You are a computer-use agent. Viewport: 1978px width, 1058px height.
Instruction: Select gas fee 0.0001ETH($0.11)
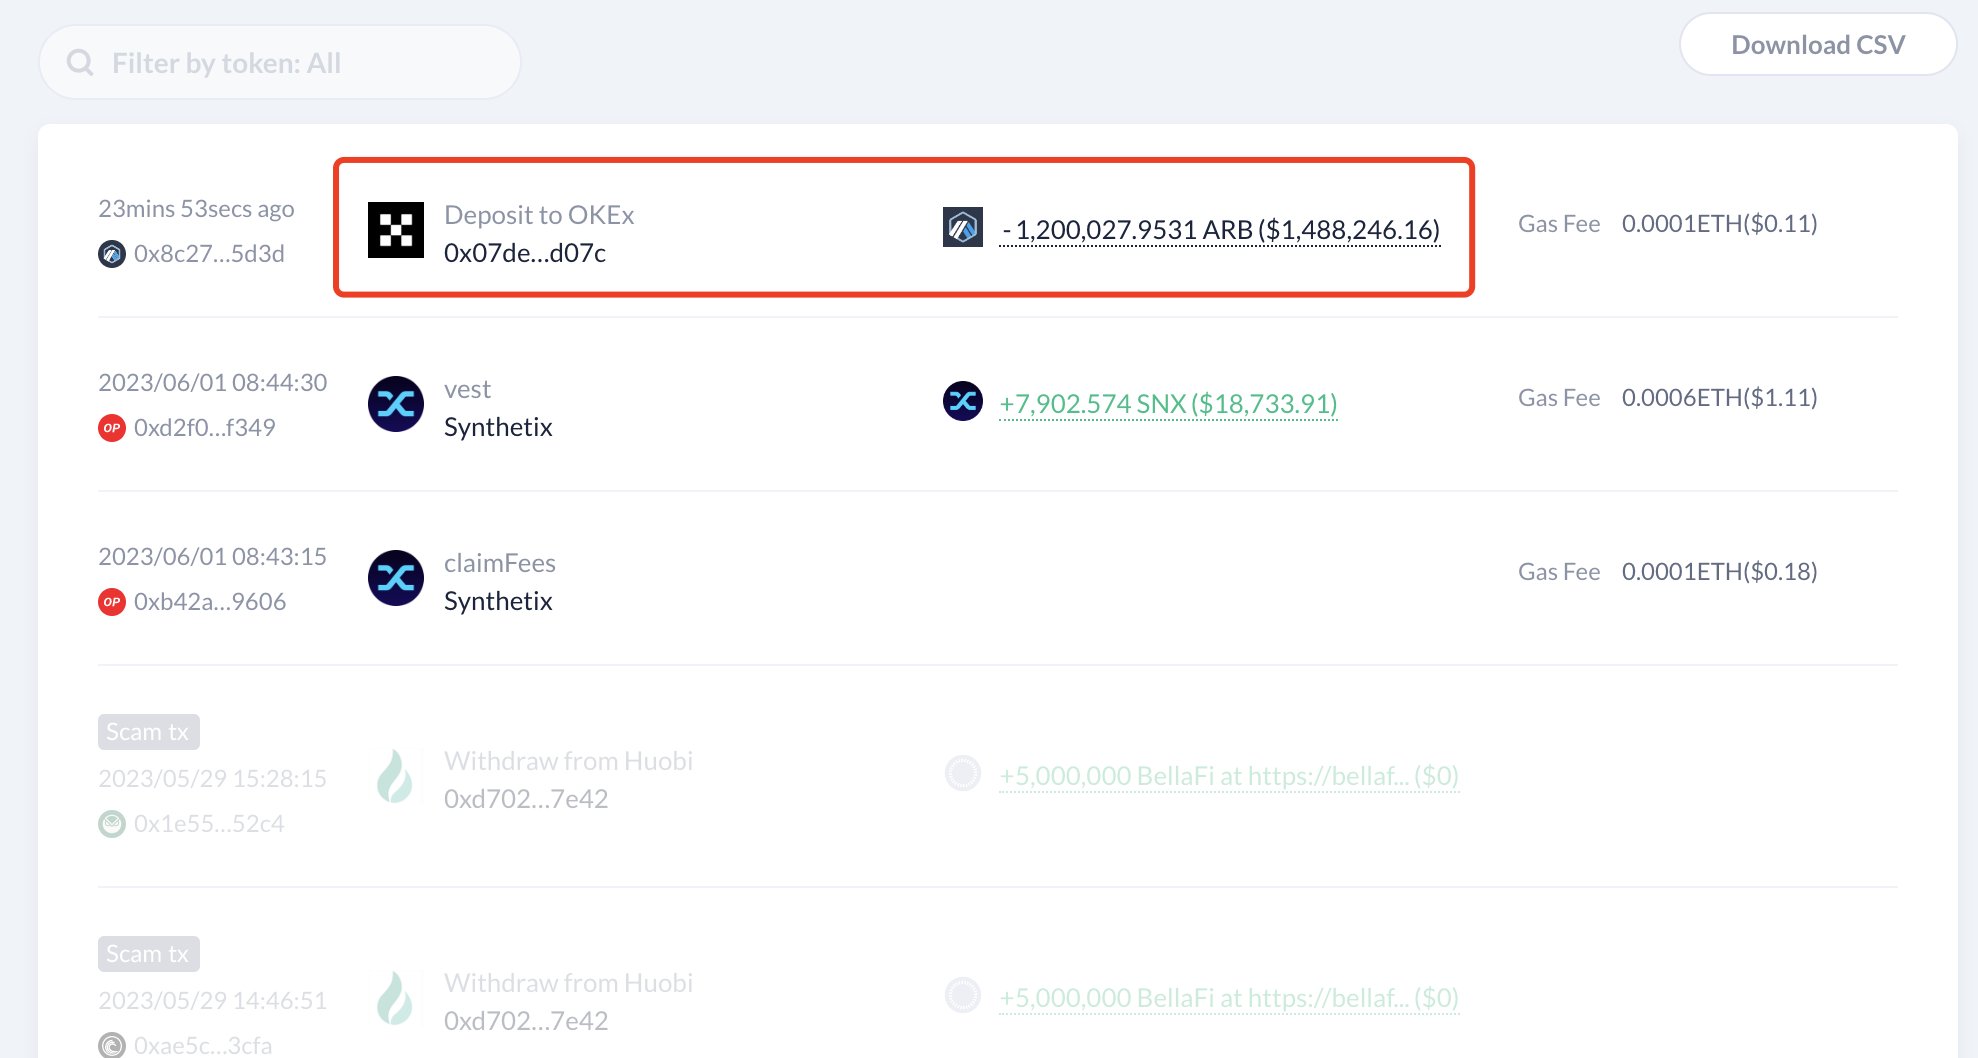tap(1720, 223)
